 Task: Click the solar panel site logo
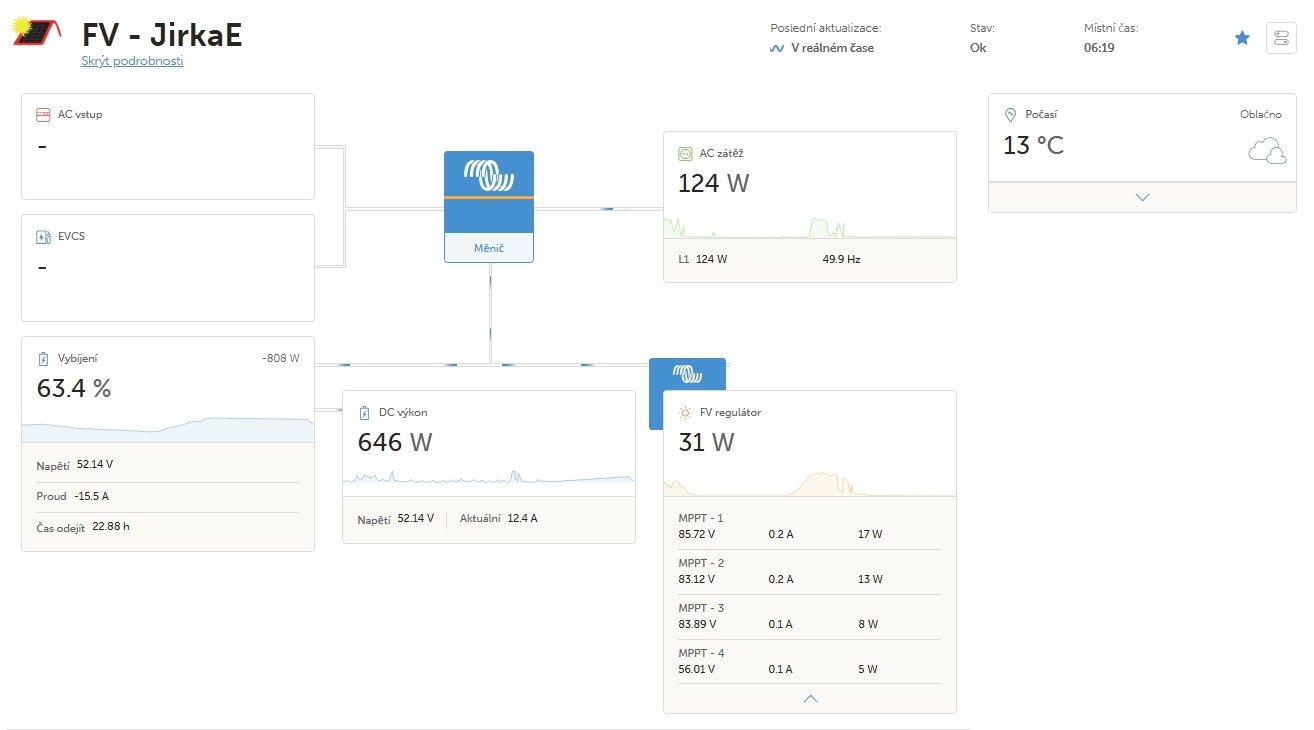[x=35, y=33]
